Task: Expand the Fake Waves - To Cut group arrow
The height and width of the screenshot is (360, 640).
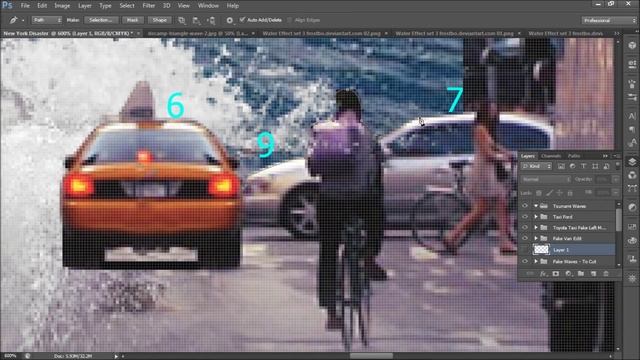Action: [536, 261]
